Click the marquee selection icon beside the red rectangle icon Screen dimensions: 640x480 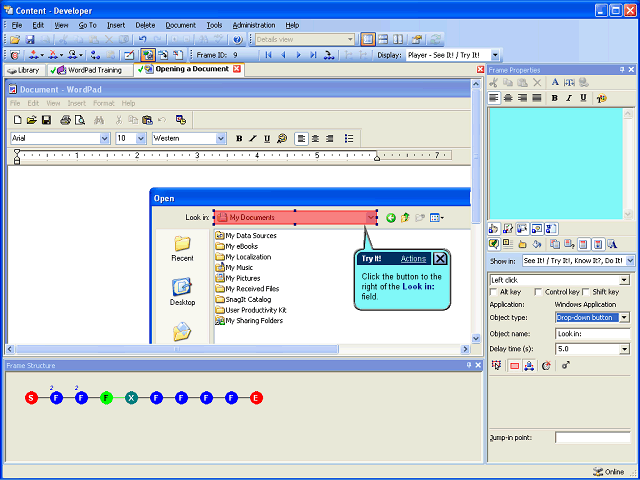coord(496,365)
